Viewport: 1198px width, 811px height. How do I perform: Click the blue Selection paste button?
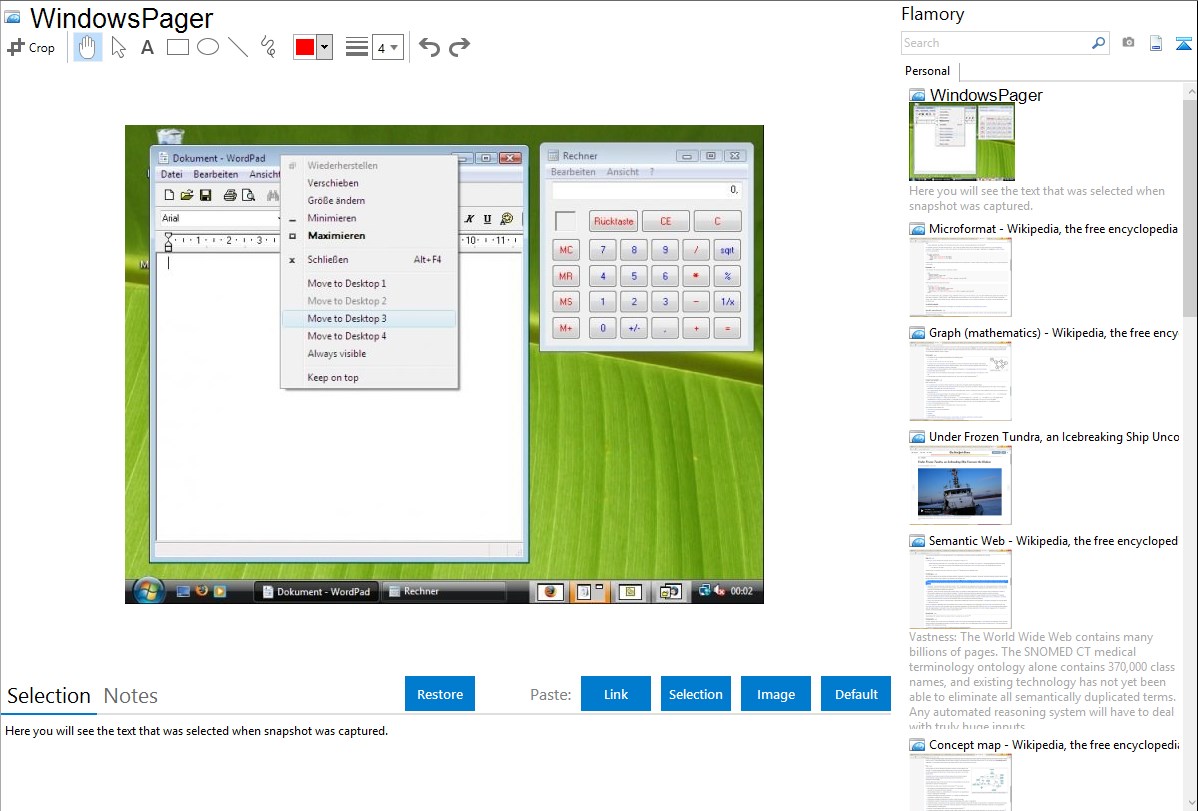click(x=695, y=694)
